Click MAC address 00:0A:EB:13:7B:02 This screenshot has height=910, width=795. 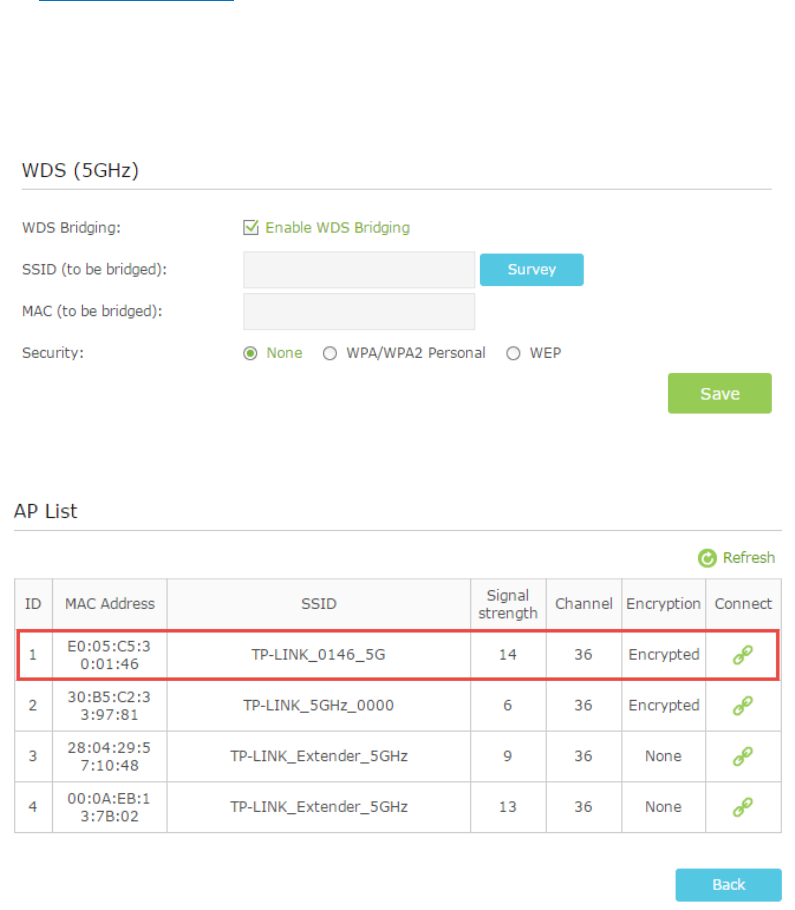pyautogui.click(x=109, y=807)
